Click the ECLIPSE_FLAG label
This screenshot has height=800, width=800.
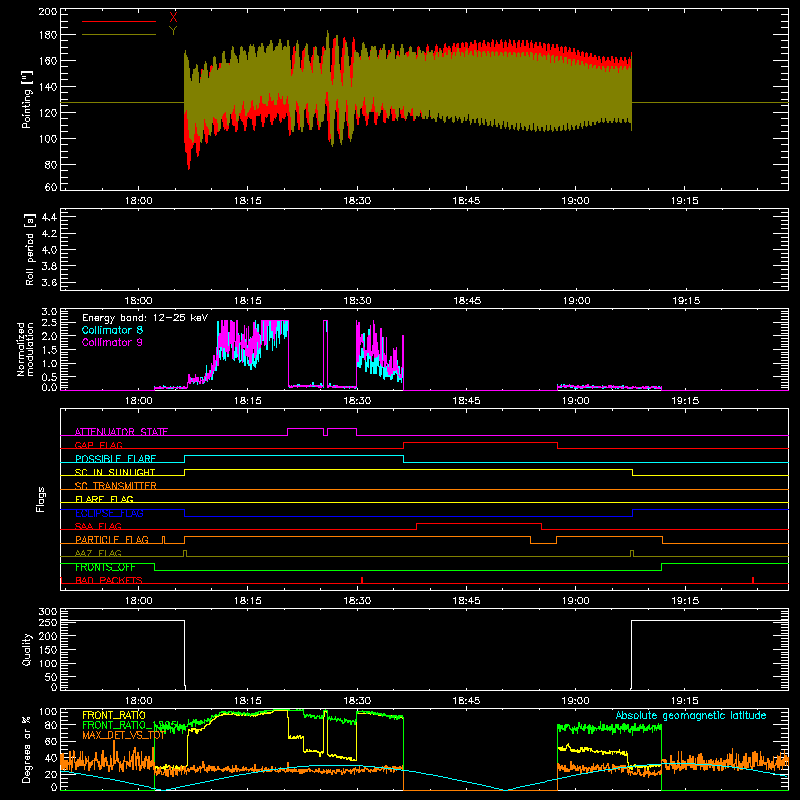[109, 513]
